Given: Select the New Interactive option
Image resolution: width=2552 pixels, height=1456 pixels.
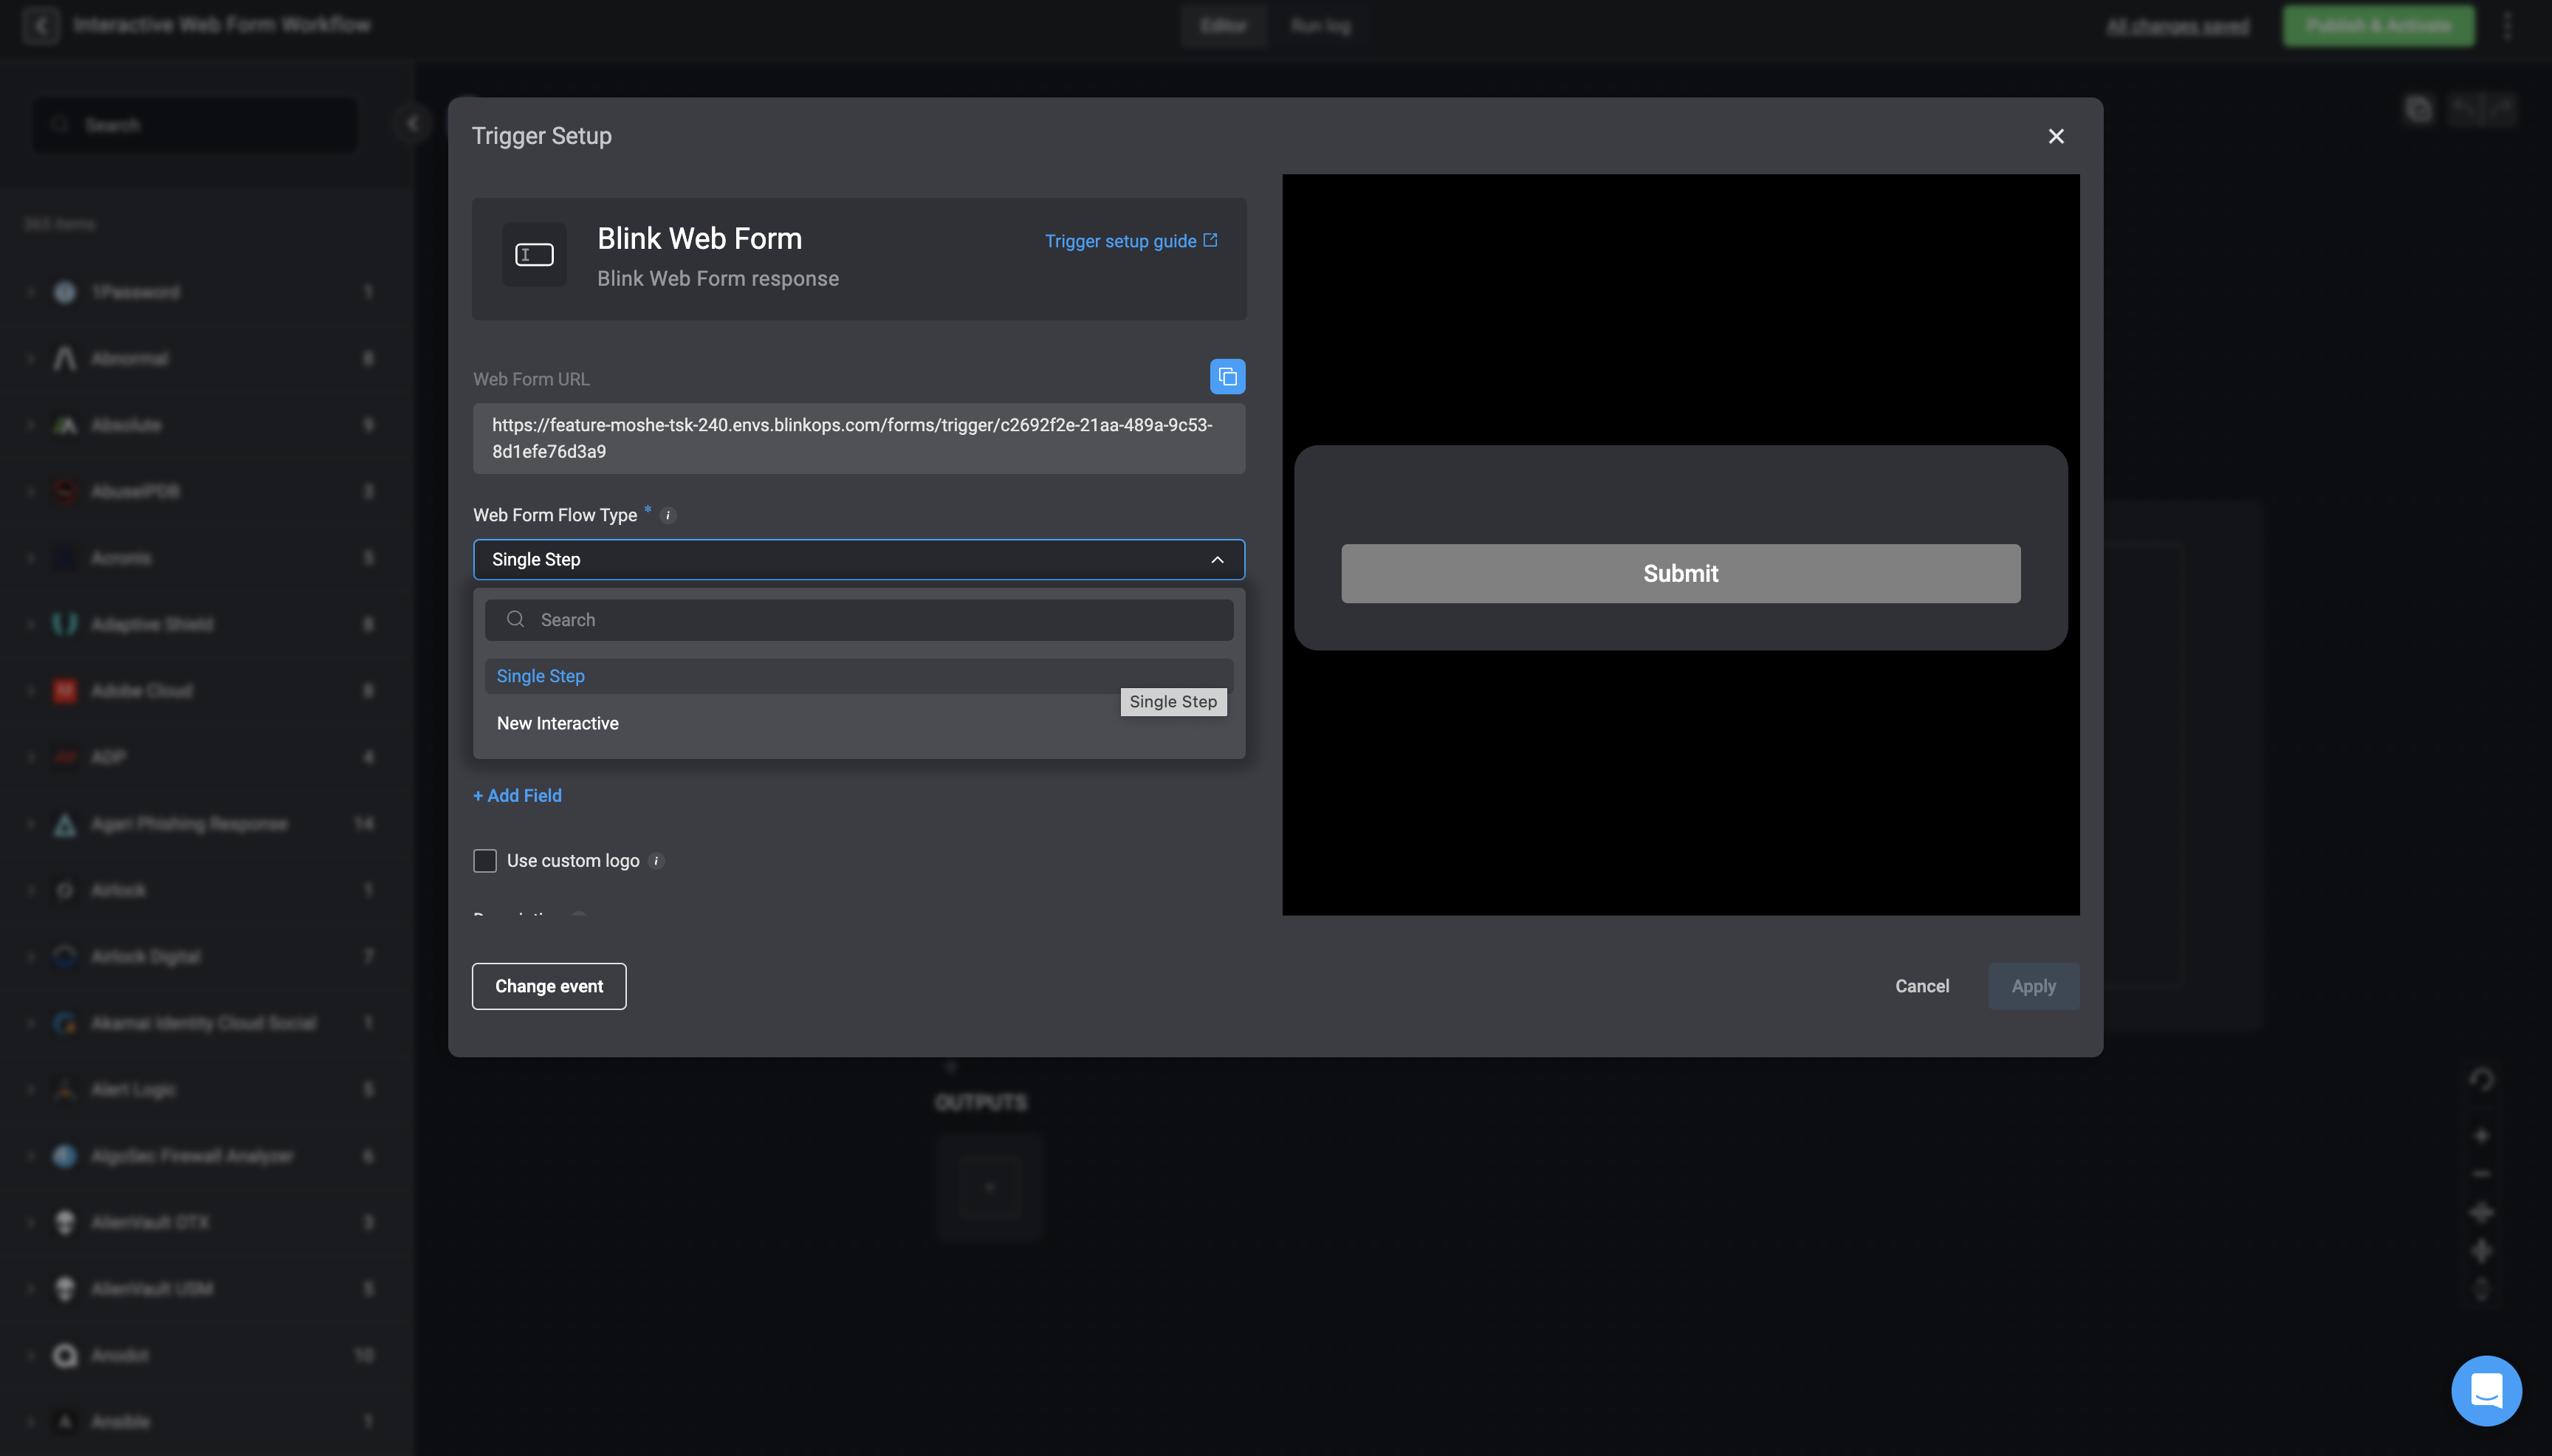Looking at the screenshot, I should [859, 724].
